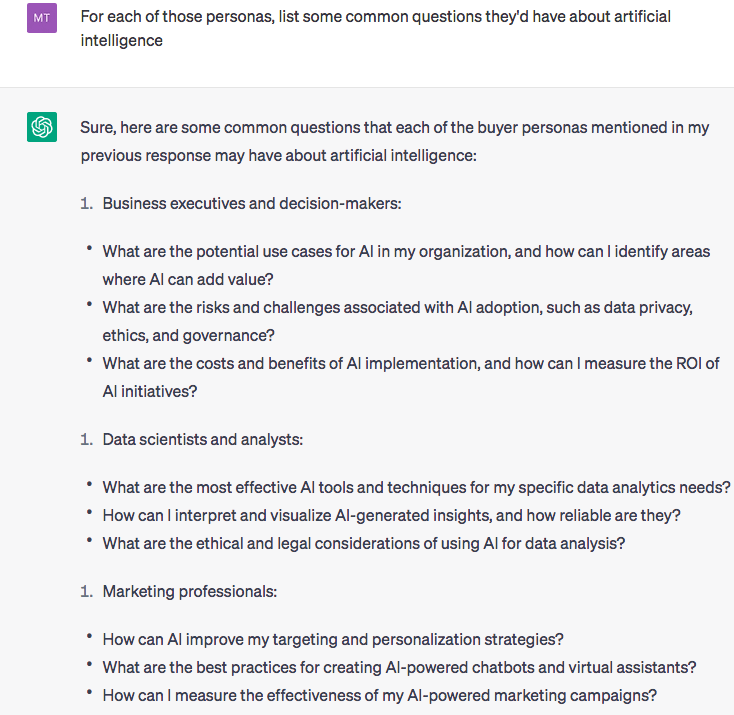The width and height of the screenshot is (734, 715).
Task: Click the purple MT user avatar
Action: point(42,18)
